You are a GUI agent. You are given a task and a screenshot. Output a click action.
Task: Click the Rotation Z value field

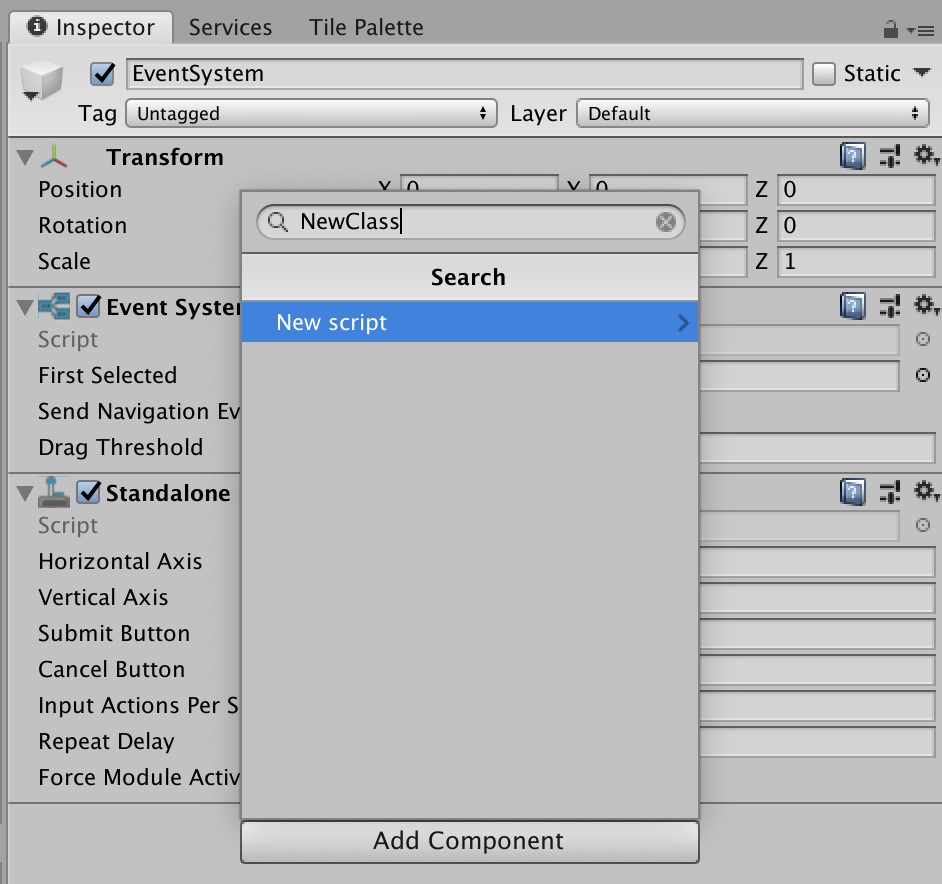click(x=856, y=226)
